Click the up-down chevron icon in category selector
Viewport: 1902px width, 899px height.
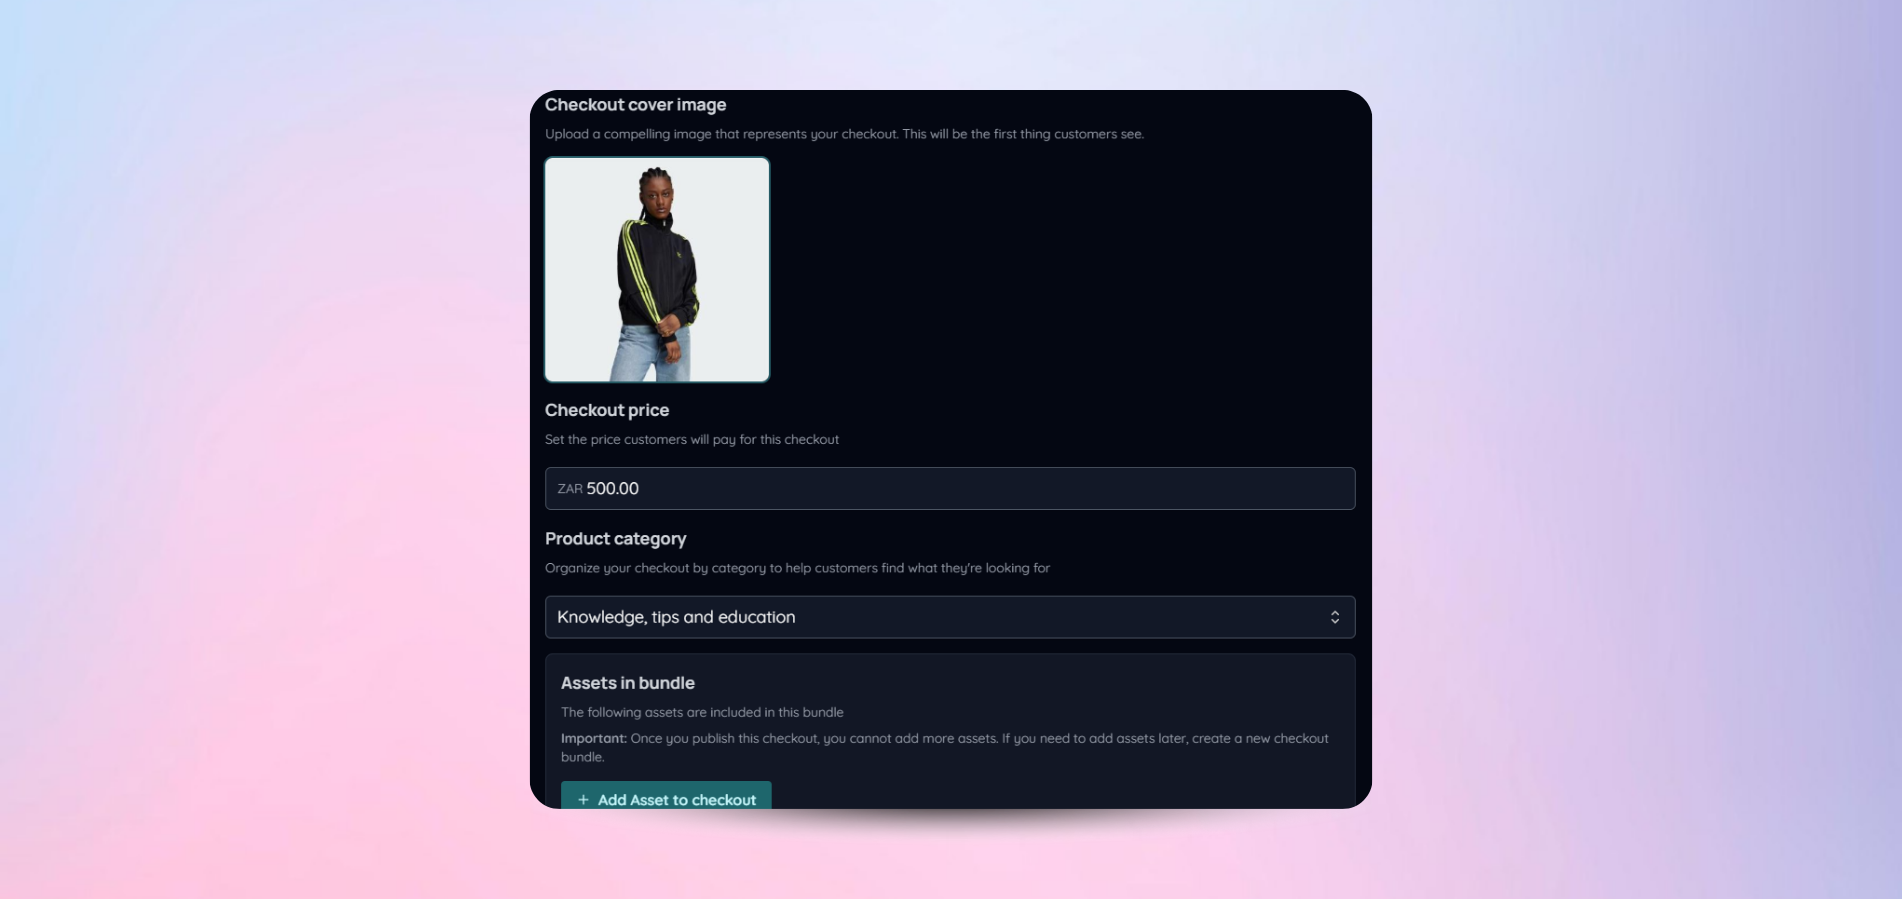1334,617
